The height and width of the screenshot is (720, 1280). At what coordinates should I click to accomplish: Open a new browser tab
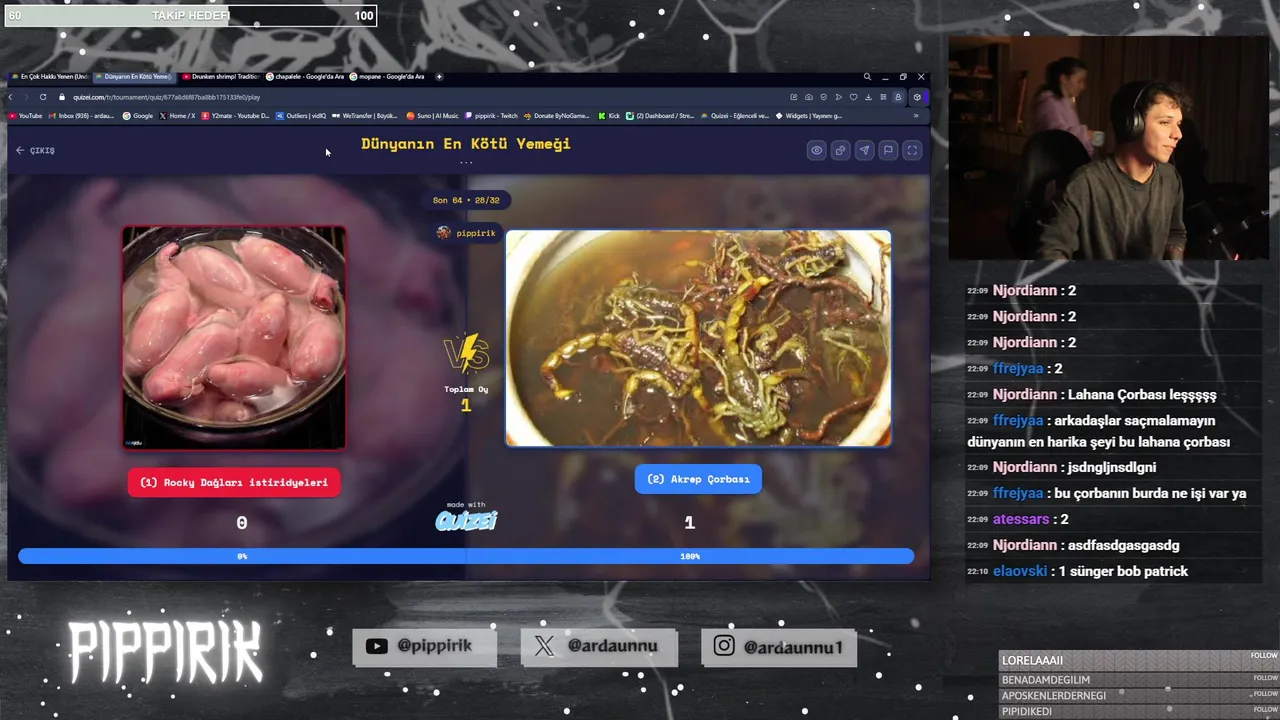click(439, 77)
